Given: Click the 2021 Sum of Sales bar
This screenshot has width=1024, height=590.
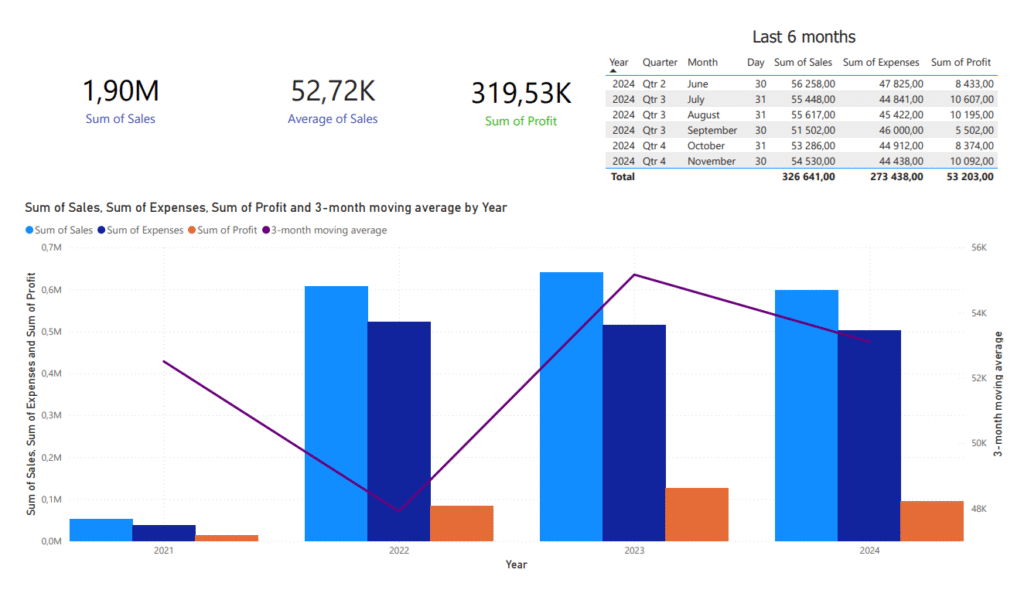Looking at the screenshot, I should coord(101,530).
